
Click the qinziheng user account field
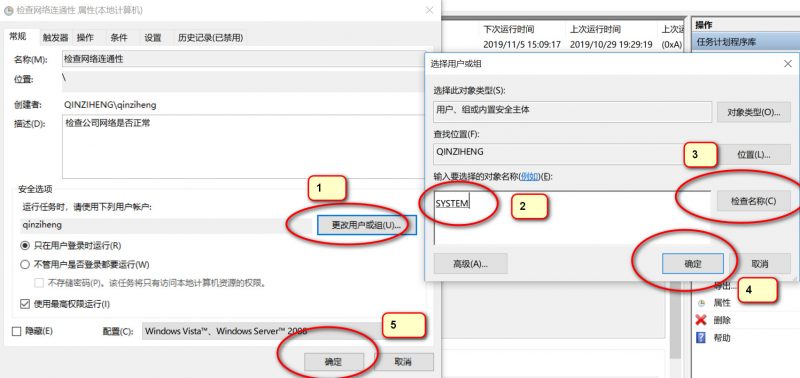(167, 225)
